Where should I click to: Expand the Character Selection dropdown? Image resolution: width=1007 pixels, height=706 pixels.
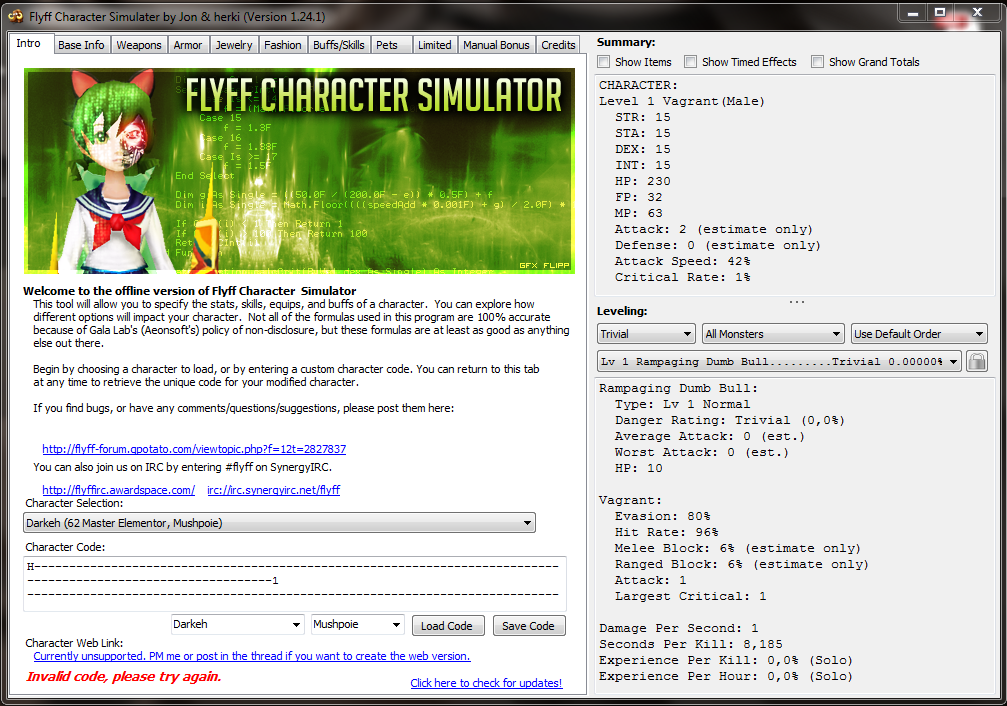(x=279, y=523)
